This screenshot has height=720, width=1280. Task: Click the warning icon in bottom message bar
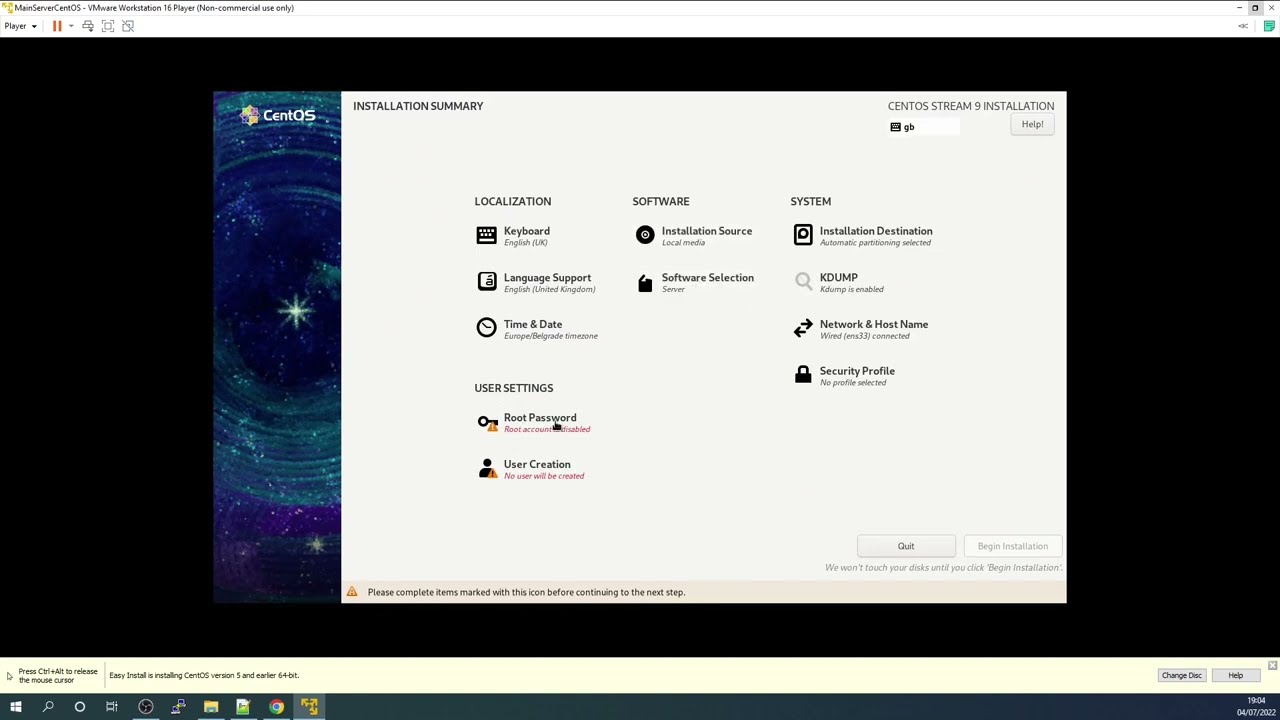click(352, 592)
